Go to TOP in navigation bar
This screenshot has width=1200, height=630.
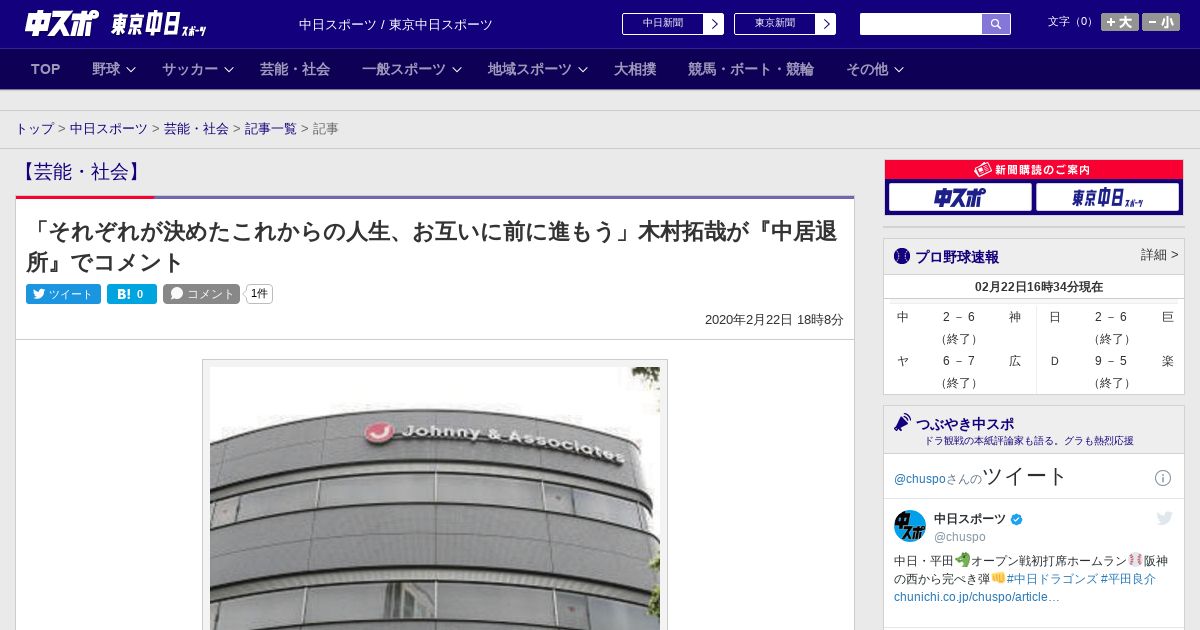[x=46, y=69]
